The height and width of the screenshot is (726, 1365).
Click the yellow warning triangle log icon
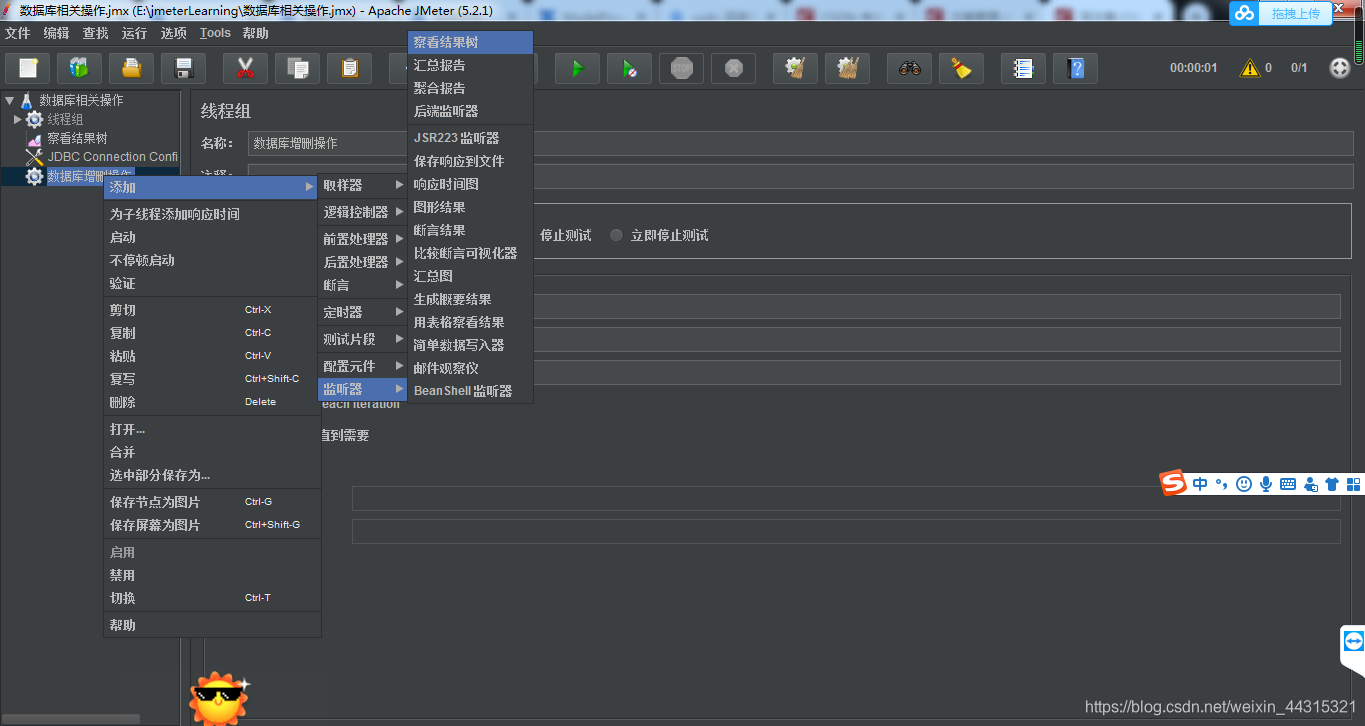[x=1249, y=68]
